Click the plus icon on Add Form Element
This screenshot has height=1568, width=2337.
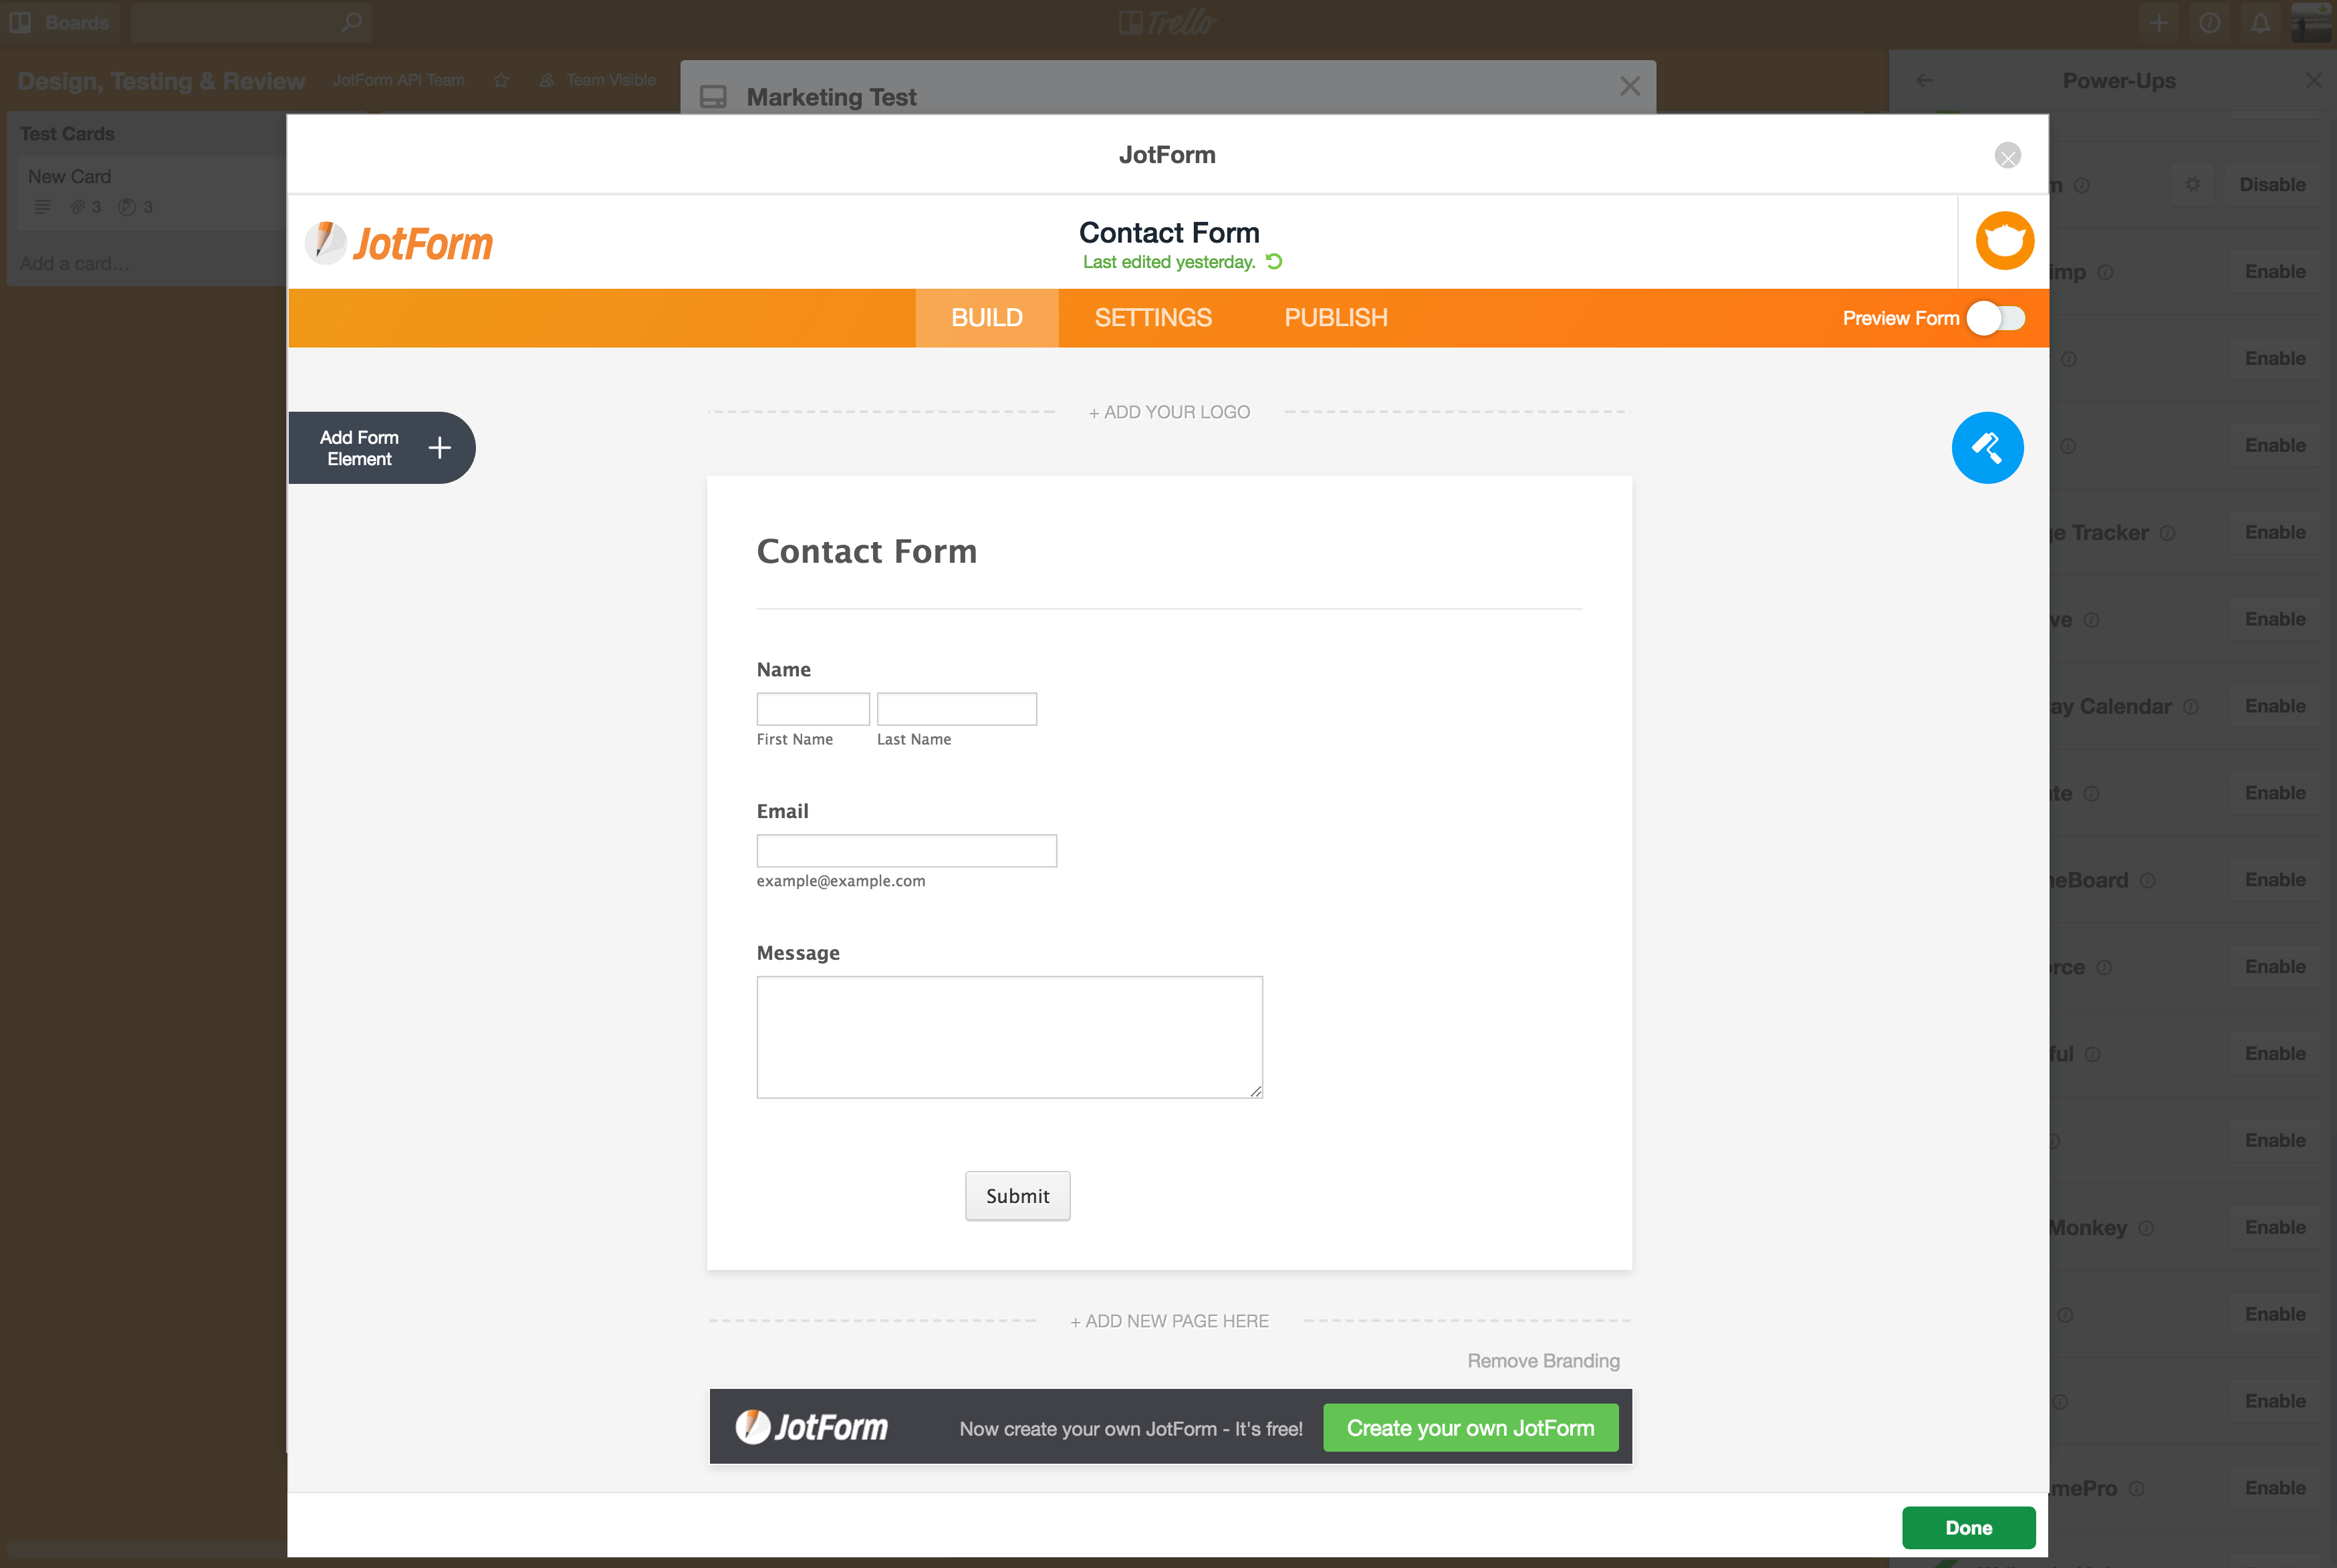point(439,448)
